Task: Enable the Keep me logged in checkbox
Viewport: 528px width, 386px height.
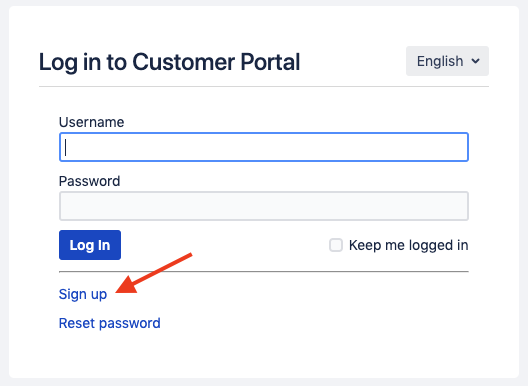Action: (x=336, y=245)
